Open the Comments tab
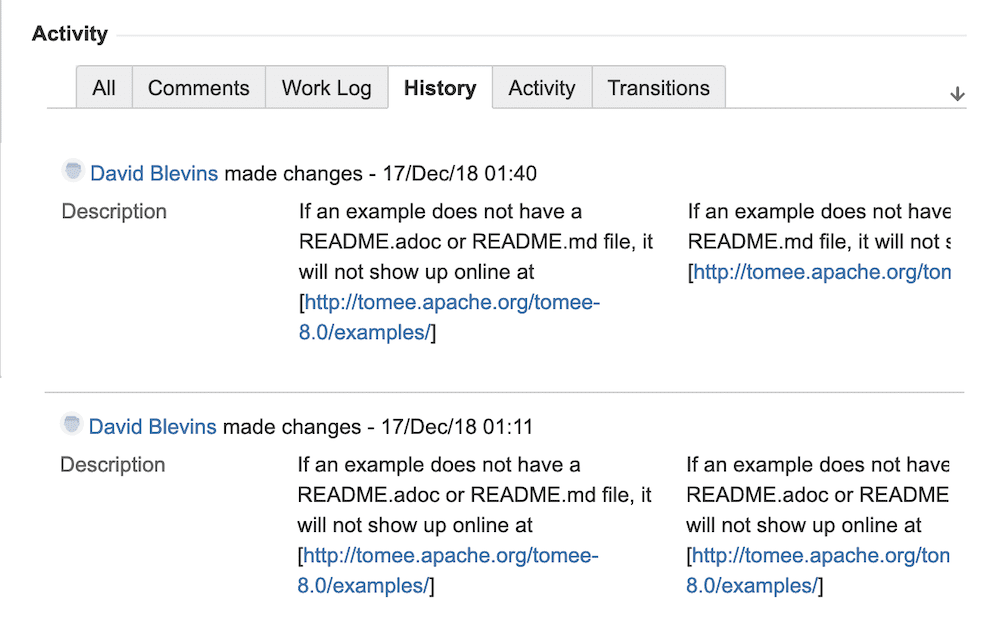1000x626 pixels. click(198, 87)
